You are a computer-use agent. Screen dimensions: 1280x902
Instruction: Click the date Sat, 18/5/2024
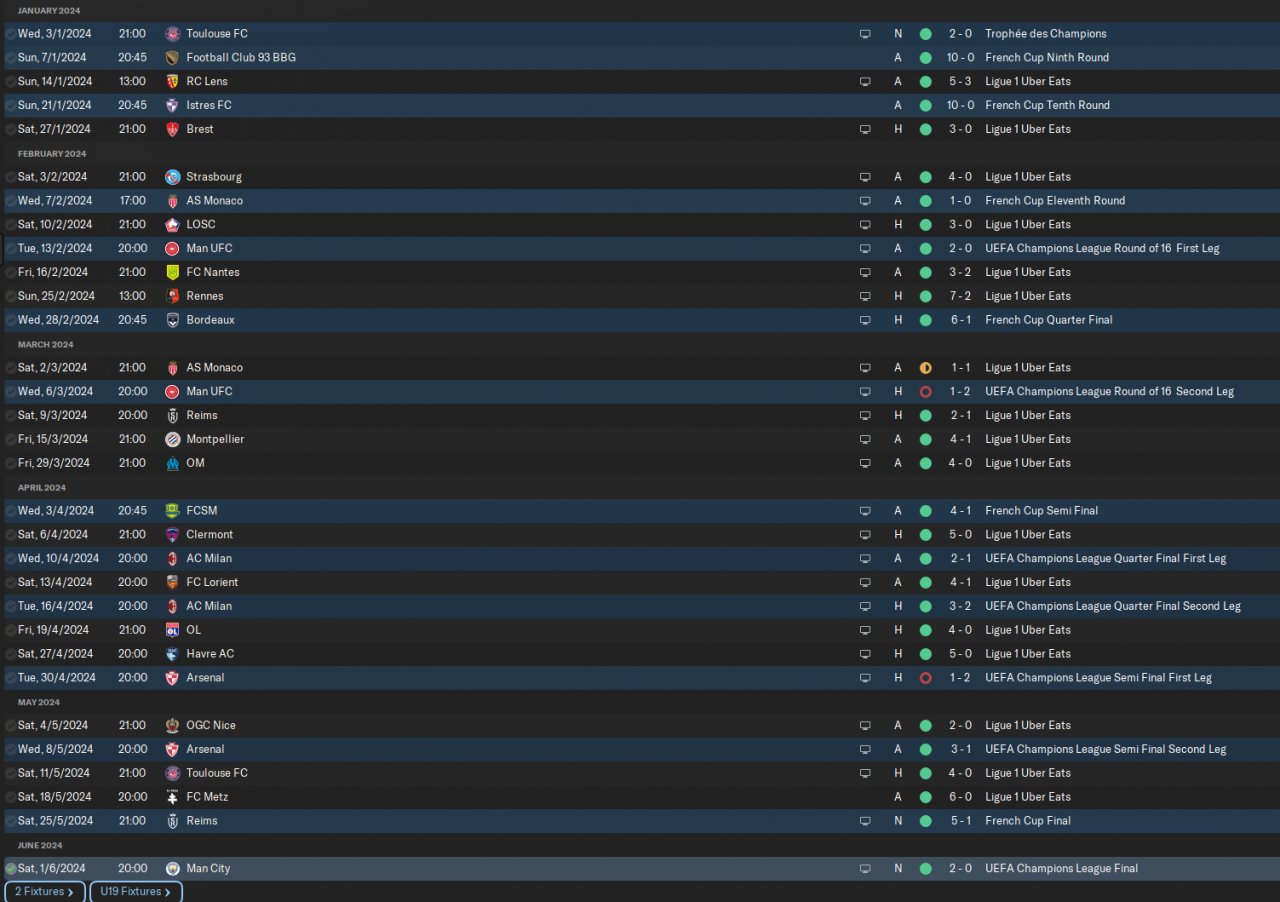point(54,797)
